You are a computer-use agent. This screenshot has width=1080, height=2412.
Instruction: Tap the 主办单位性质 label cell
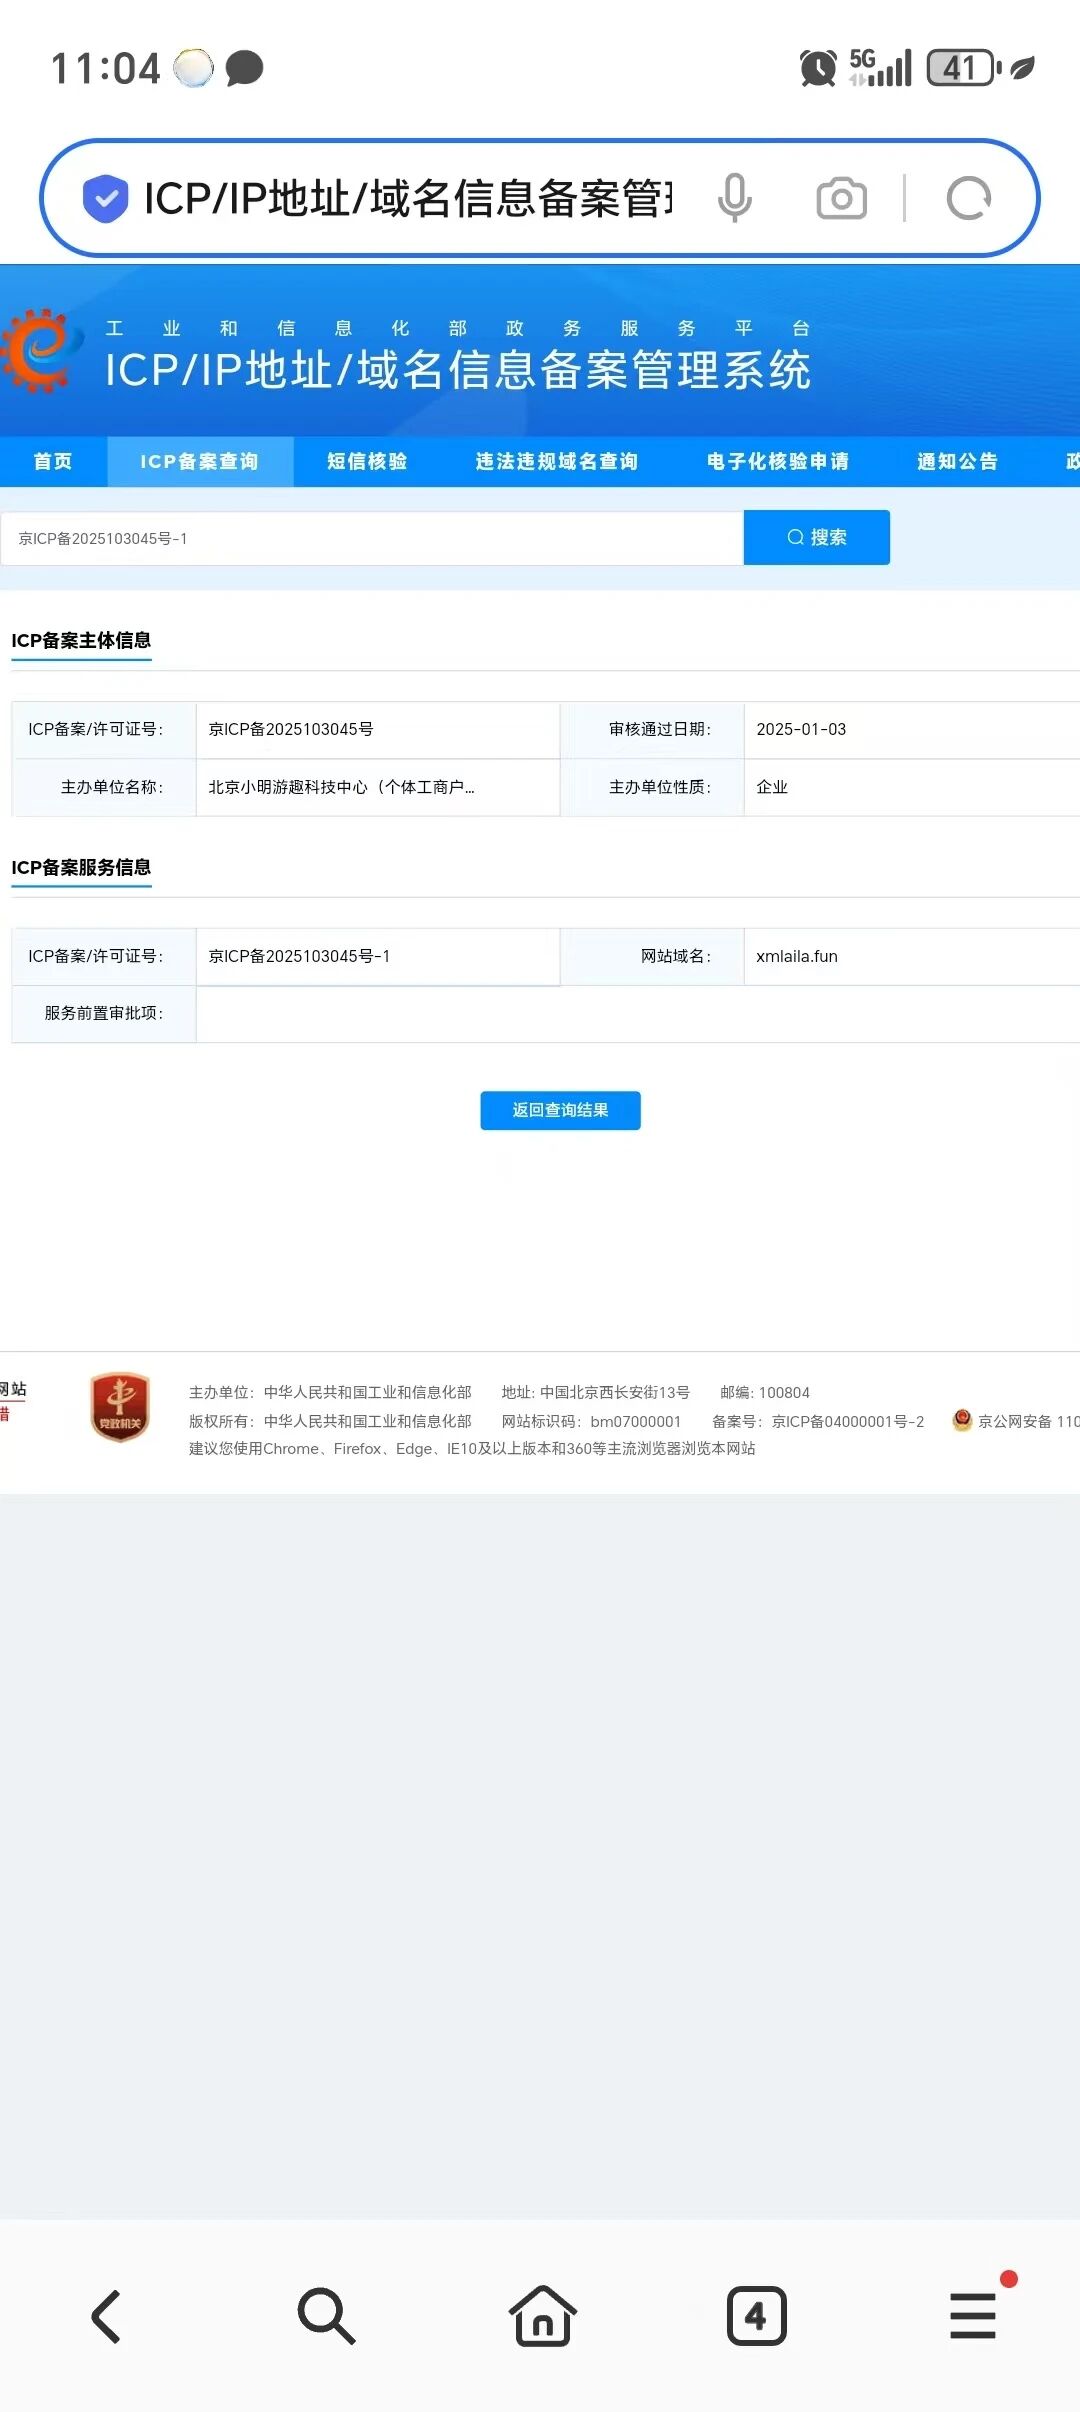[652, 787]
